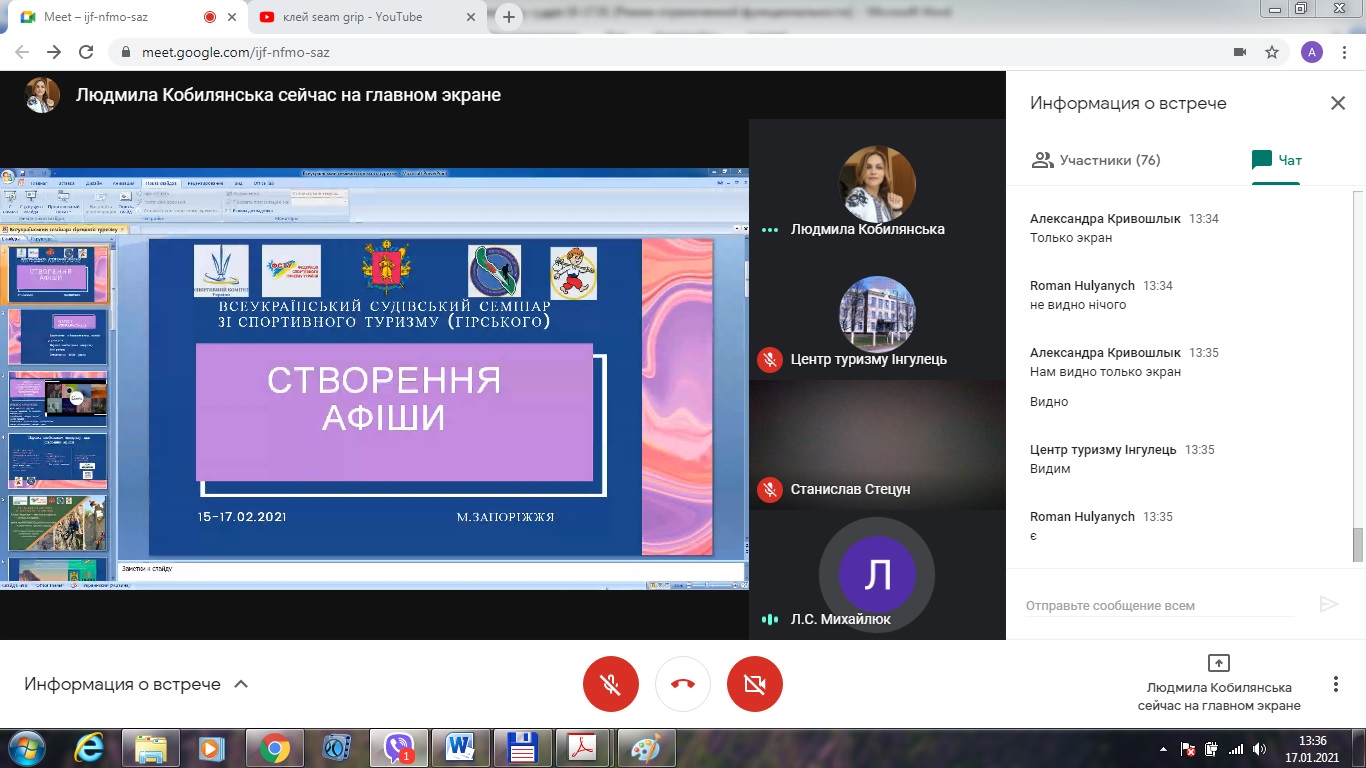Click Информация о встрече text at bottom left
This screenshot has width=1366, height=768.
pyautogui.click(x=122, y=685)
